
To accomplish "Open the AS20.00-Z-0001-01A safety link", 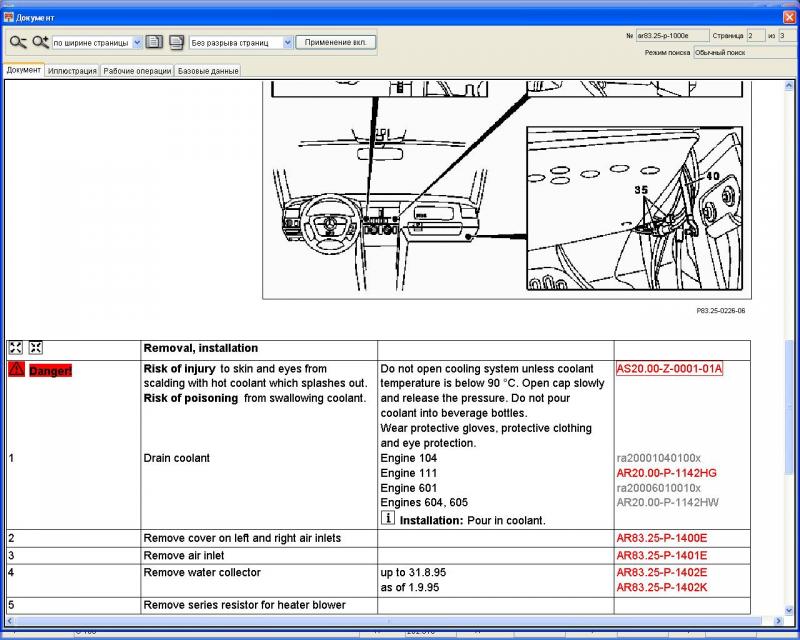I will pos(669,368).
